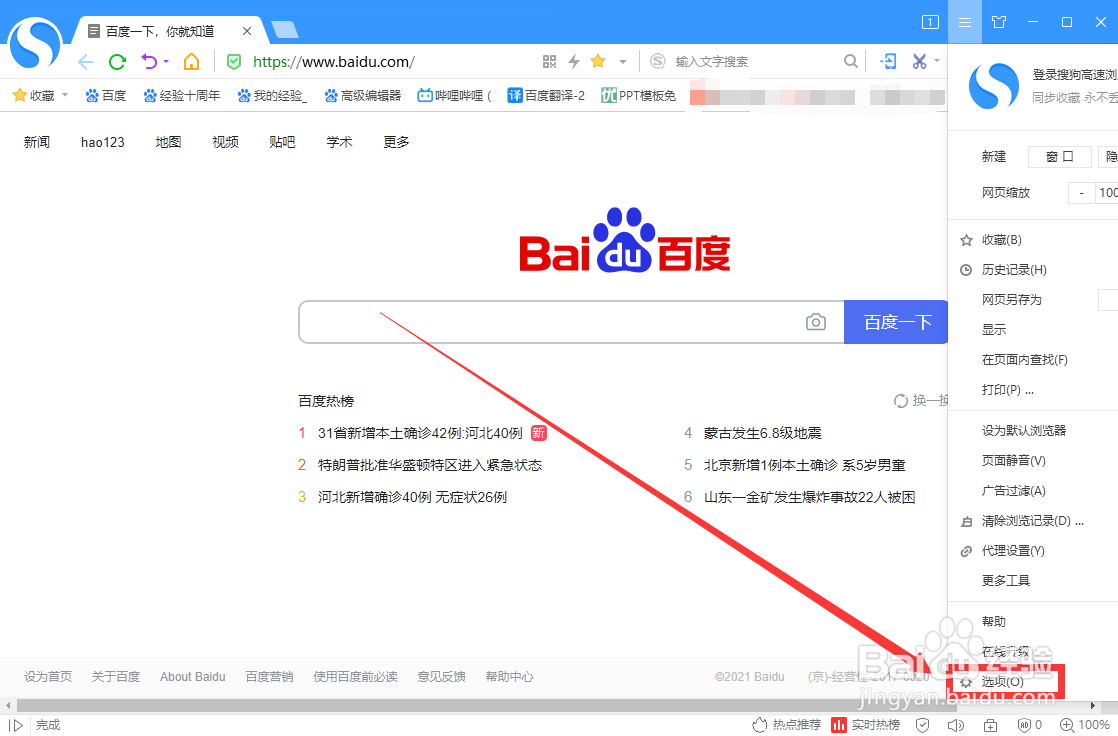Click the login arrow icon in toolbar
The height and width of the screenshot is (736, 1118).
click(x=888, y=61)
